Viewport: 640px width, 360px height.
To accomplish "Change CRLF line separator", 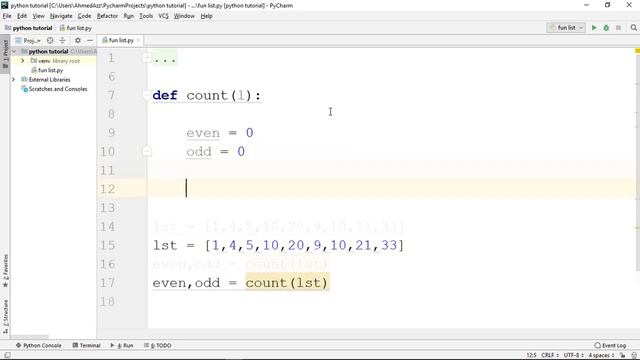I will [x=550, y=356].
